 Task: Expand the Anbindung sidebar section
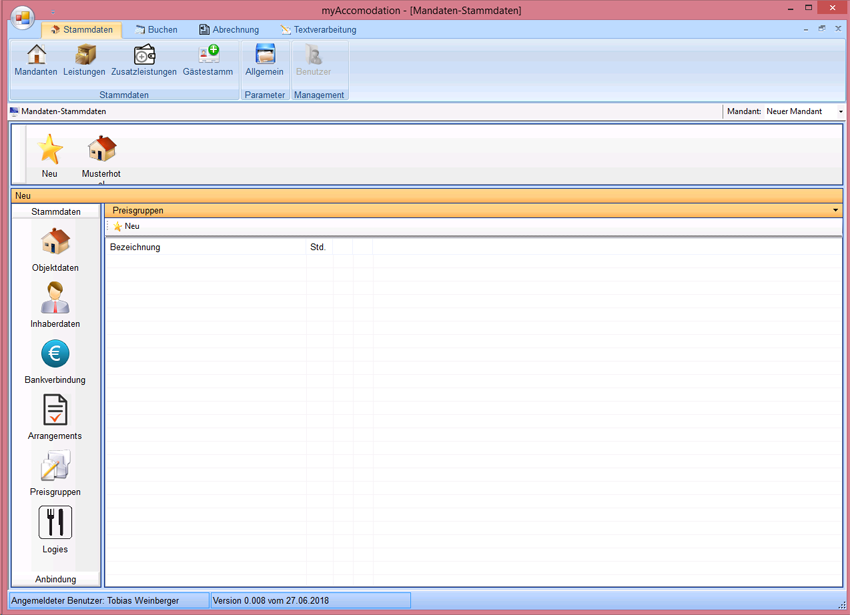pyautogui.click(x=56, y=579)
